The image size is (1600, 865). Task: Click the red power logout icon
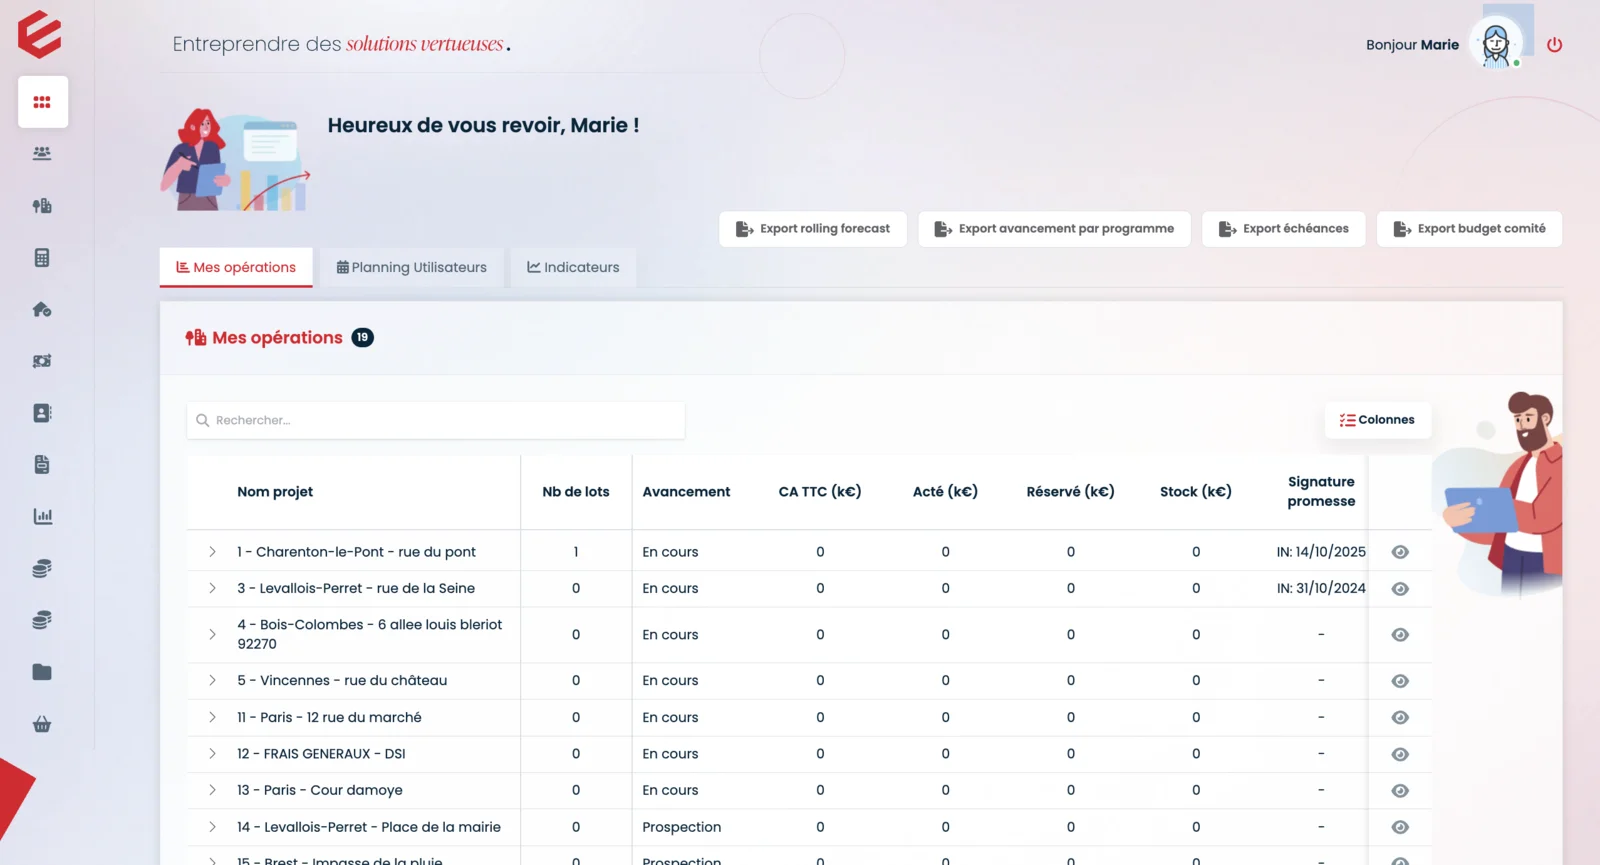click(1554, 45)
